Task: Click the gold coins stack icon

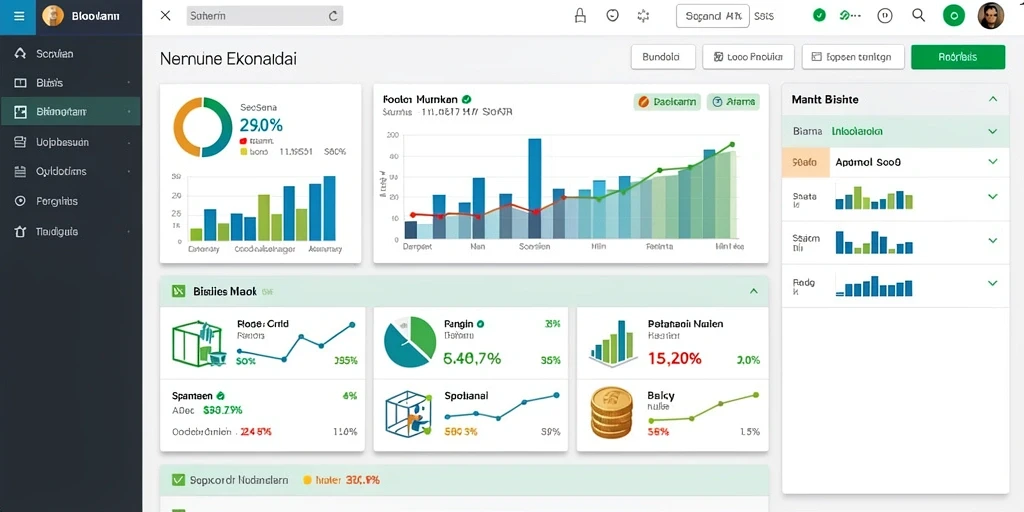Action: 611,413
